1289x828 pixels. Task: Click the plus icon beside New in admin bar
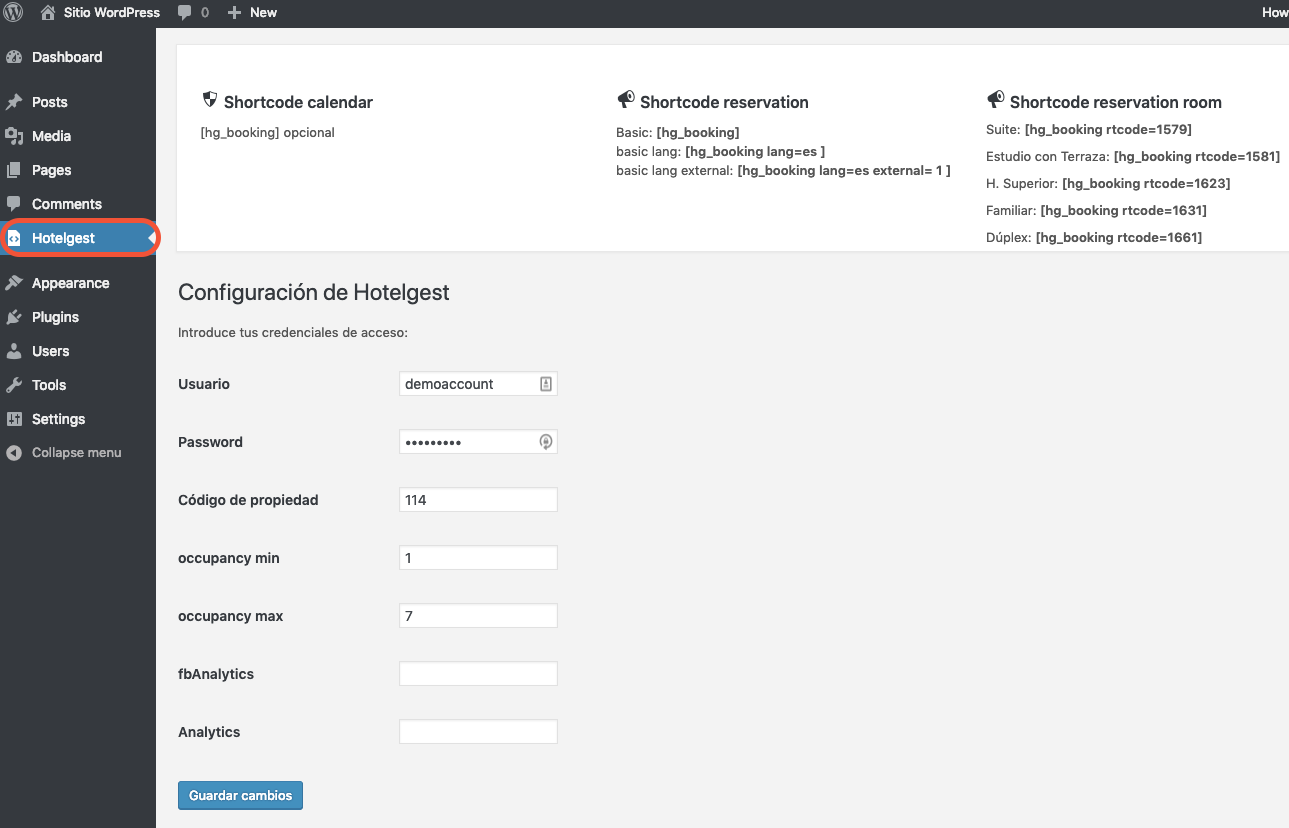tap(234, 13)
